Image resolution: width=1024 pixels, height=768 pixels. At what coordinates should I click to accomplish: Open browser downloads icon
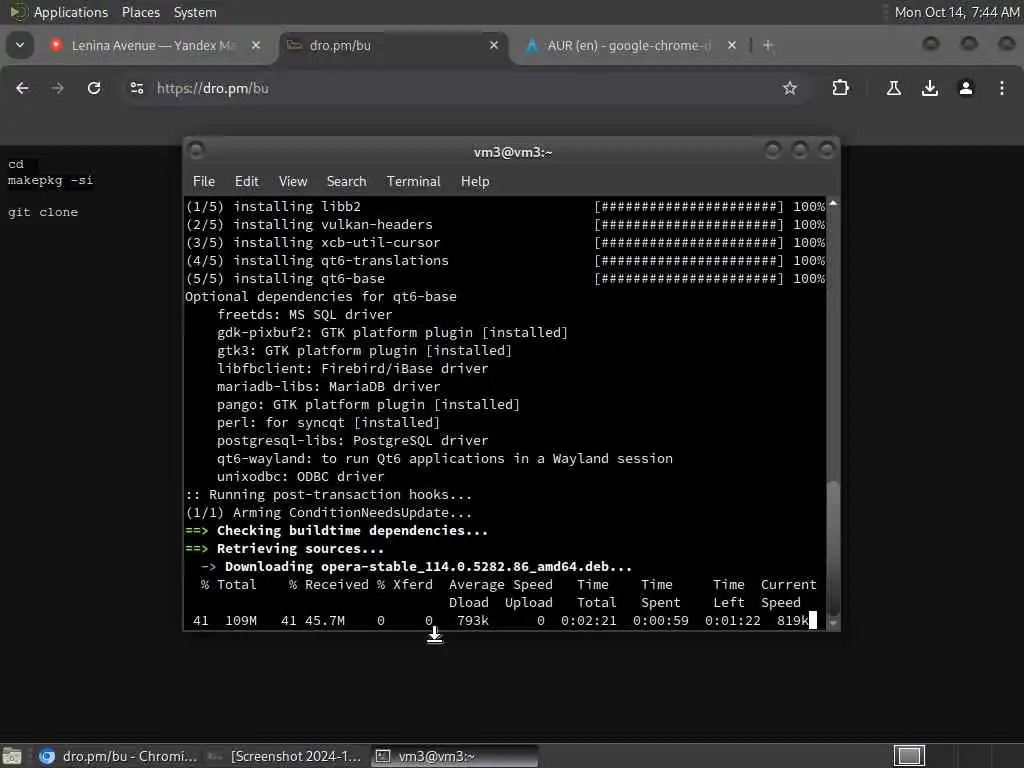click(x=929, y=88)
